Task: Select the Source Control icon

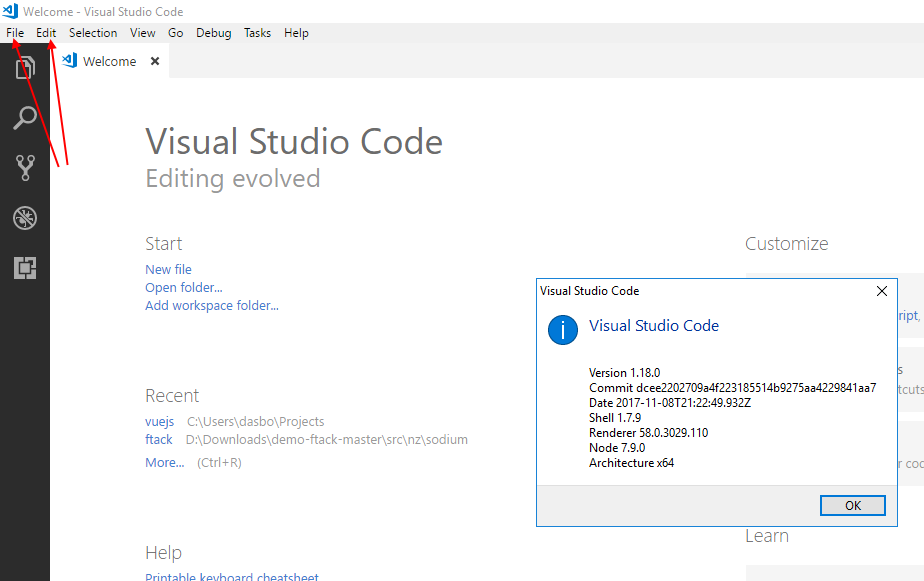Action: pyautogui.click(x=25, y=167)
